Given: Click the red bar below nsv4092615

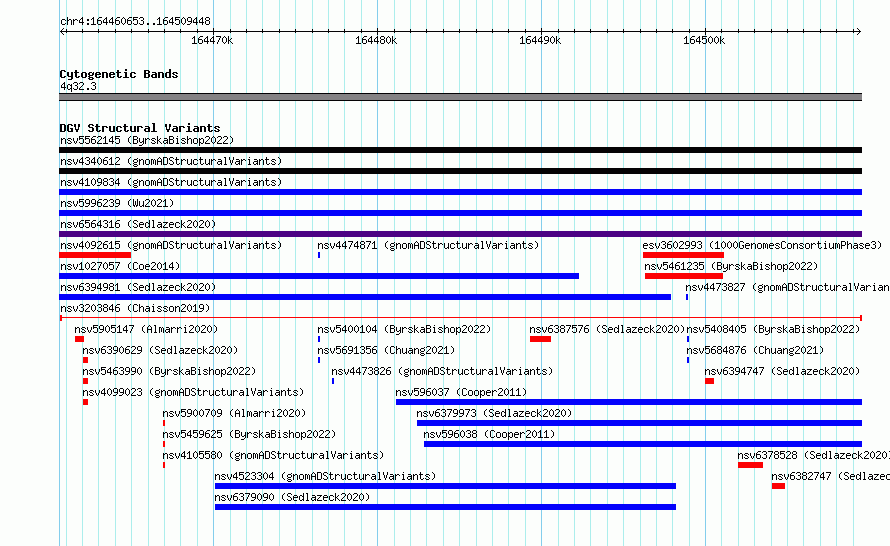Looking at the screenshot, I should point(95,255).
